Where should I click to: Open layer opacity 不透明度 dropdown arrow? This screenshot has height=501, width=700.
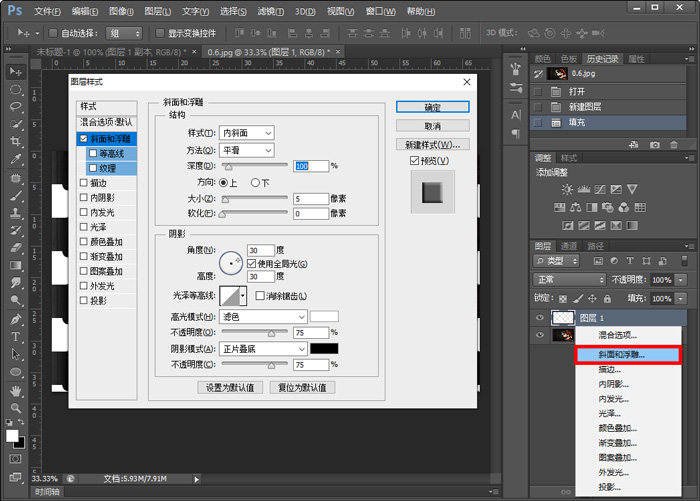681,280
